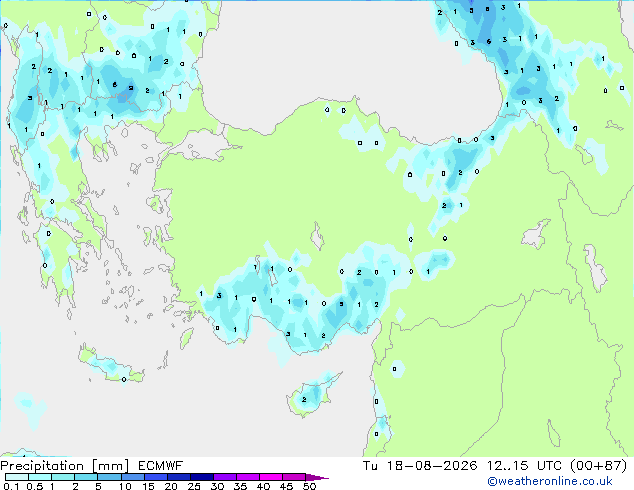
Task: Click the precipitation value 0 on Crete
Action: point(124,379)
